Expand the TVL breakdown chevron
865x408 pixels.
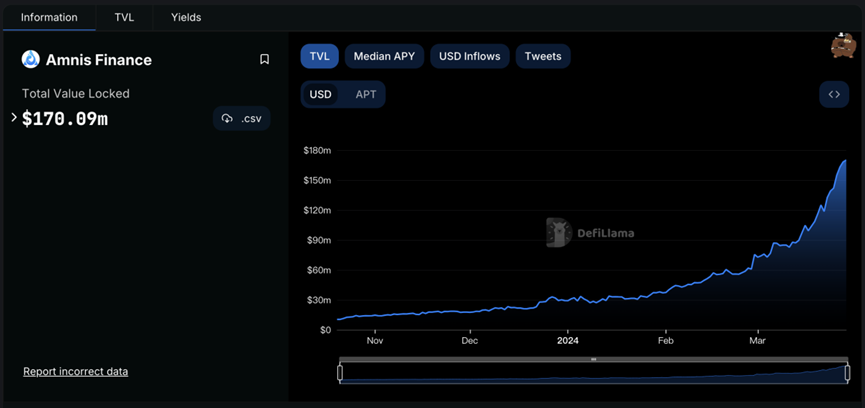point(14,117)
